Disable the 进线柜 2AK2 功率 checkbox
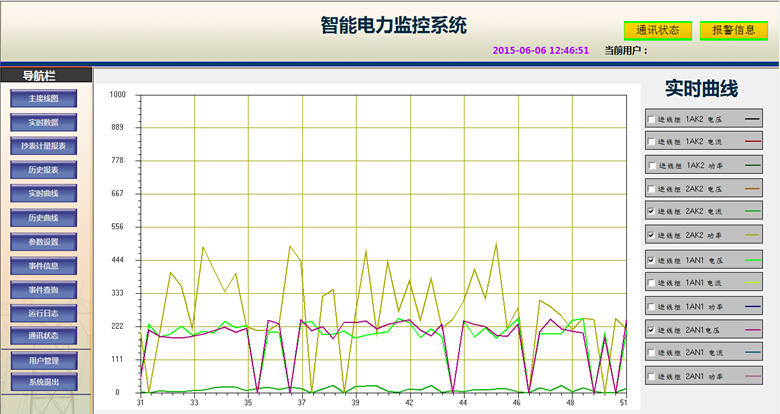This screenshot has width=780, height=414. 653,235
